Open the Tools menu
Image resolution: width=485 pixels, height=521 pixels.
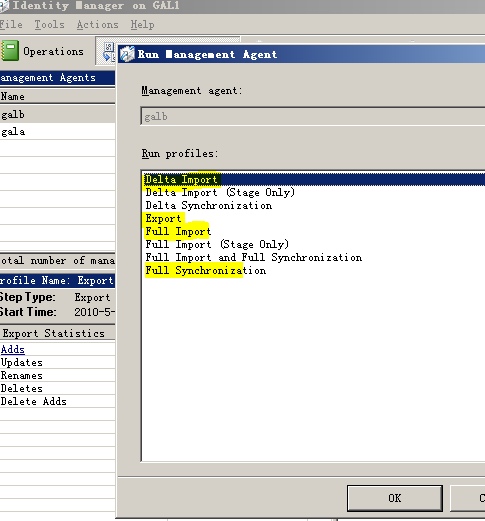click(50, 24)
